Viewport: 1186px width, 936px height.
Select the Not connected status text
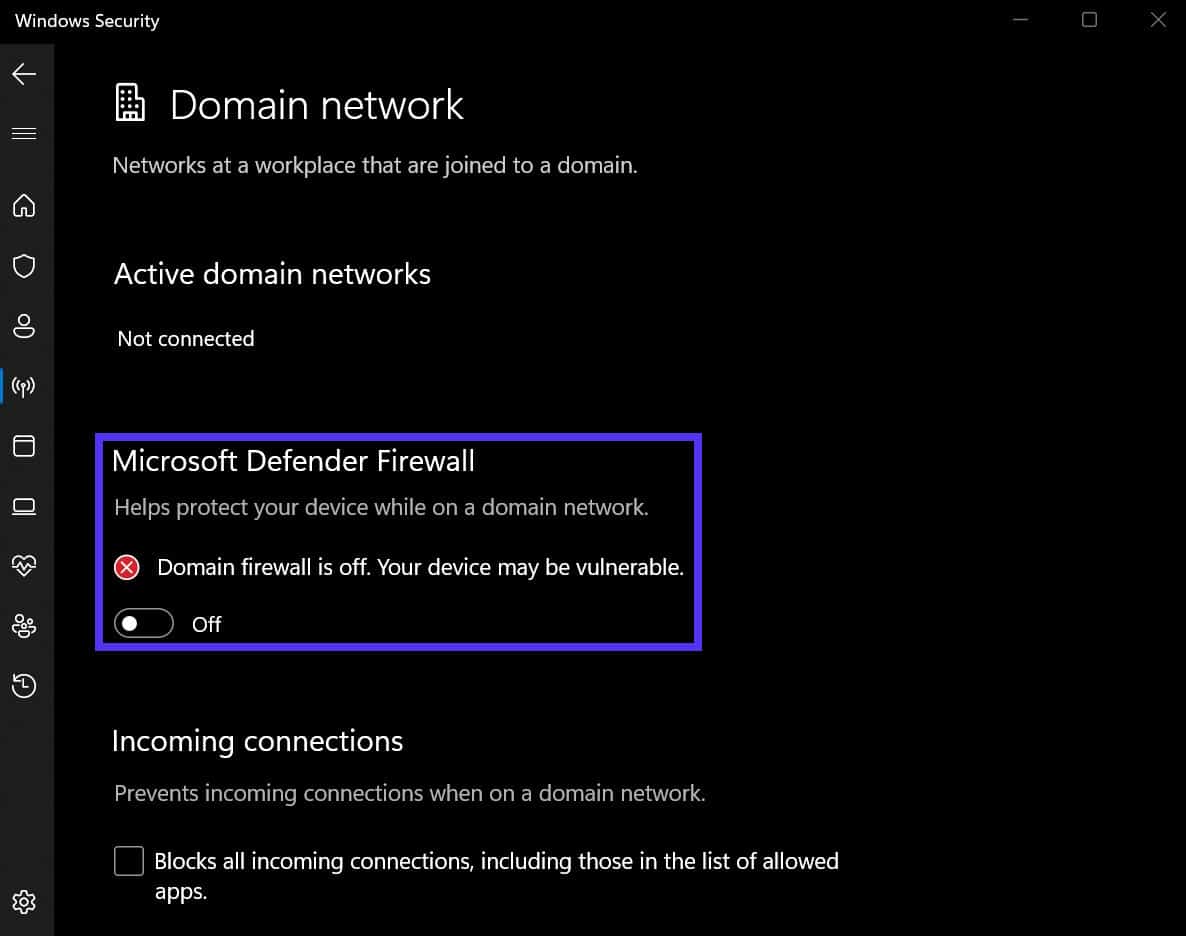185,339
